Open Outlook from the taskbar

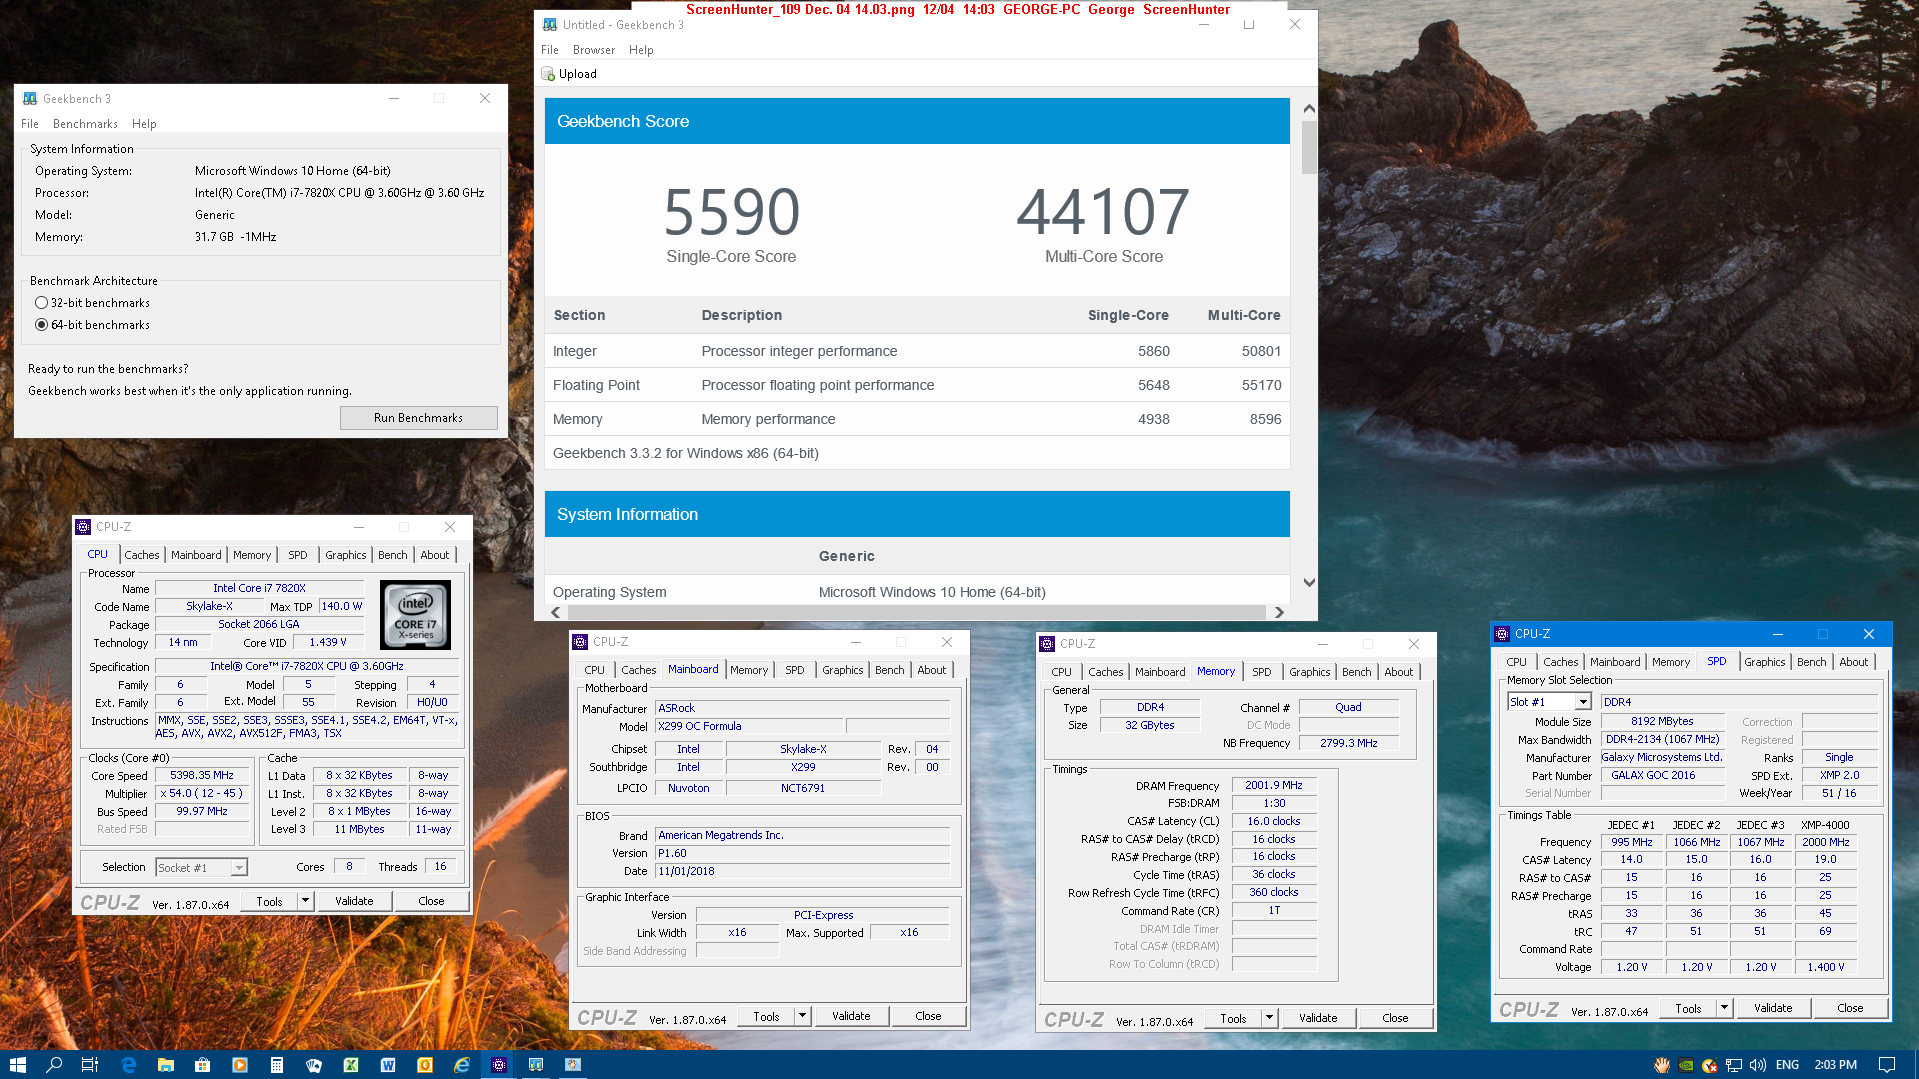tap(425, 1065)
